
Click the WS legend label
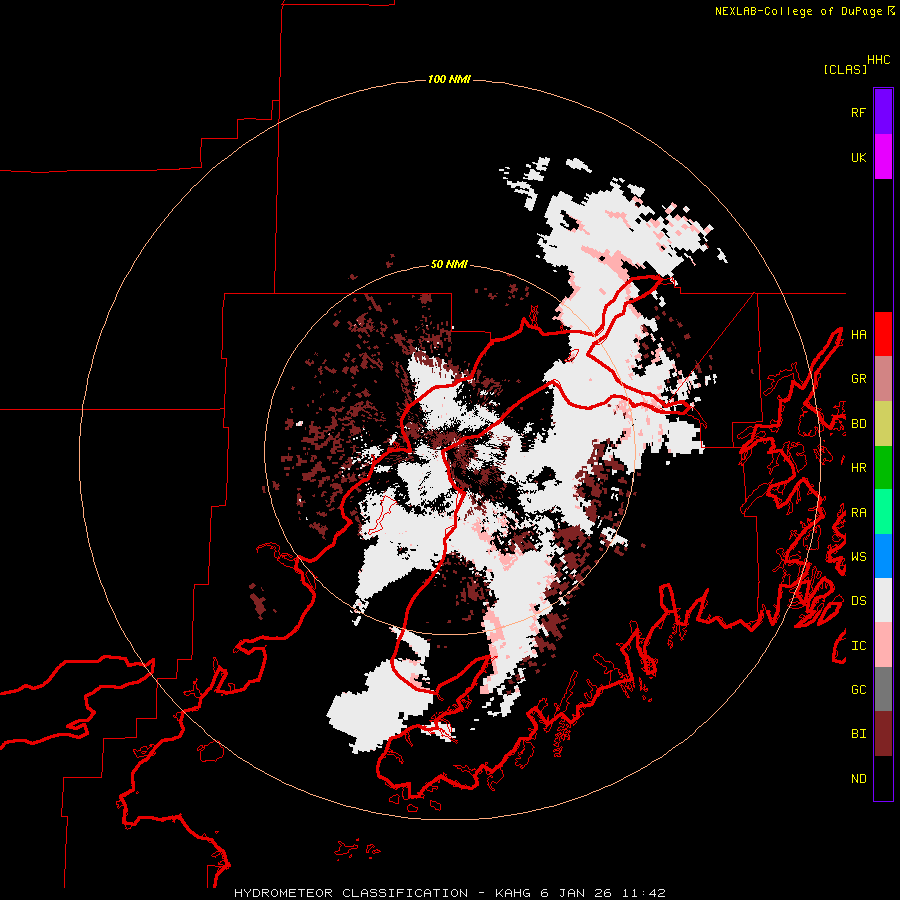point(859,557)
